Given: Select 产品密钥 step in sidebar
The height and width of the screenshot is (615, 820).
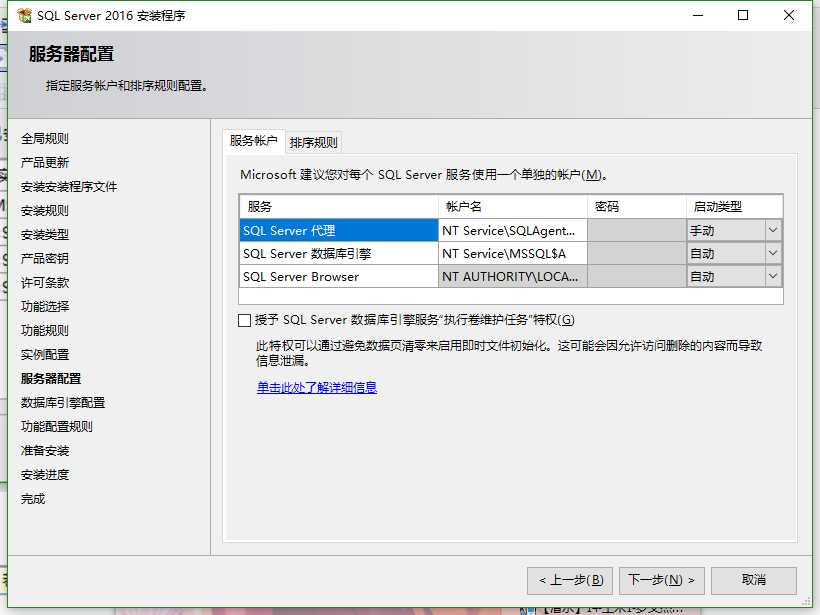Looking at the screenshot, I should [45, 258].
